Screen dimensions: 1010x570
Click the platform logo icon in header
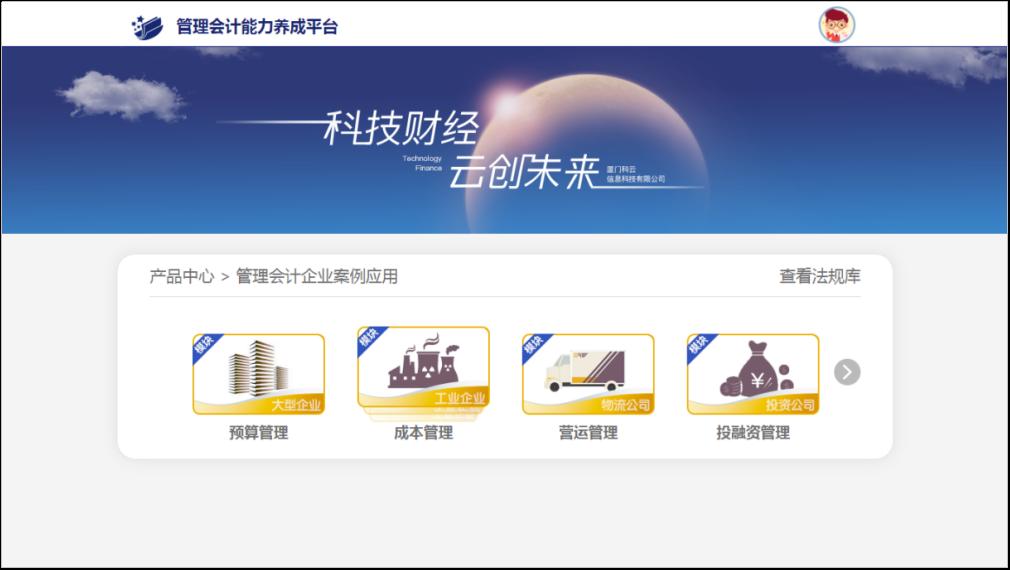click(147, 27)
